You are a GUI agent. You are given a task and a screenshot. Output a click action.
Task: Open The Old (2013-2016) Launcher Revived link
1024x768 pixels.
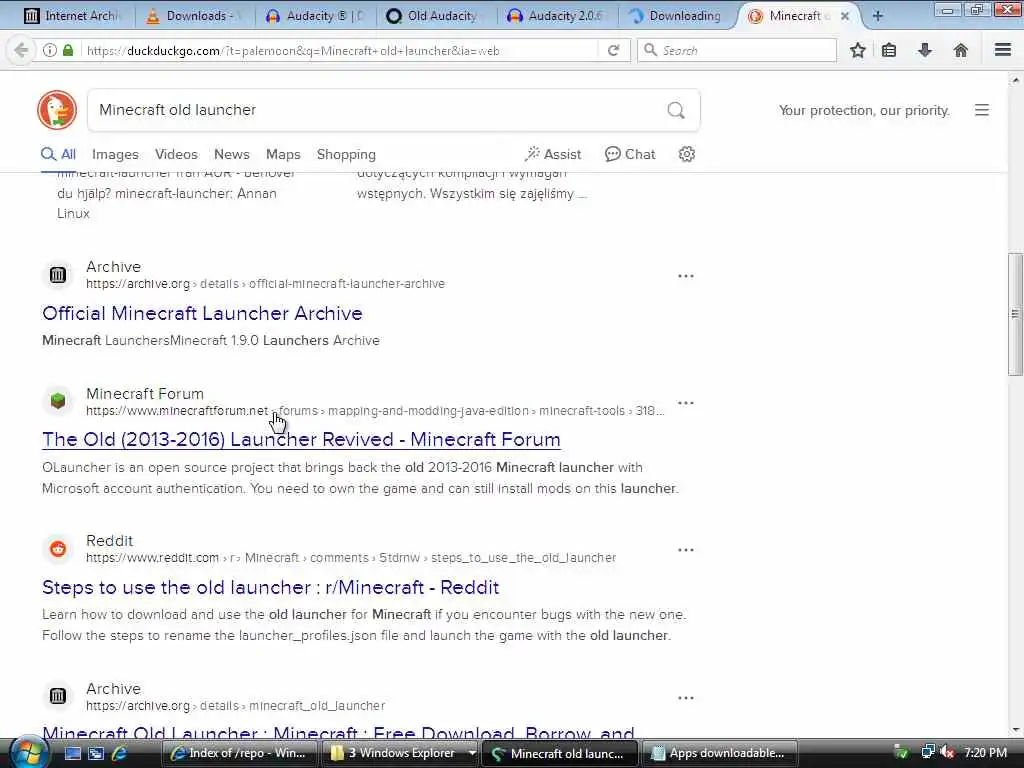point(301,440)
